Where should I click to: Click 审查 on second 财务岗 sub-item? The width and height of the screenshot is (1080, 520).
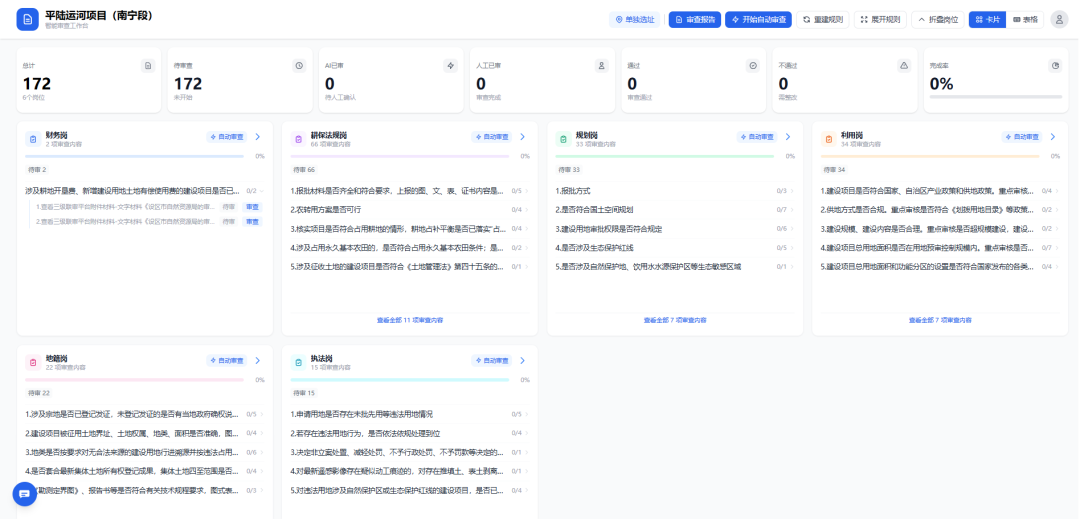pyautogui.click(x=253, y=222)
